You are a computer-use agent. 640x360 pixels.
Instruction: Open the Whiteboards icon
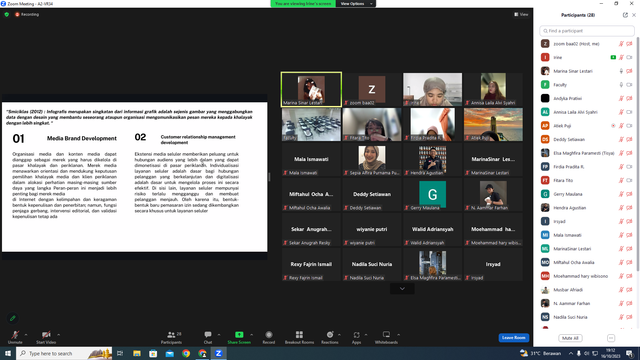tap(386, 335)
